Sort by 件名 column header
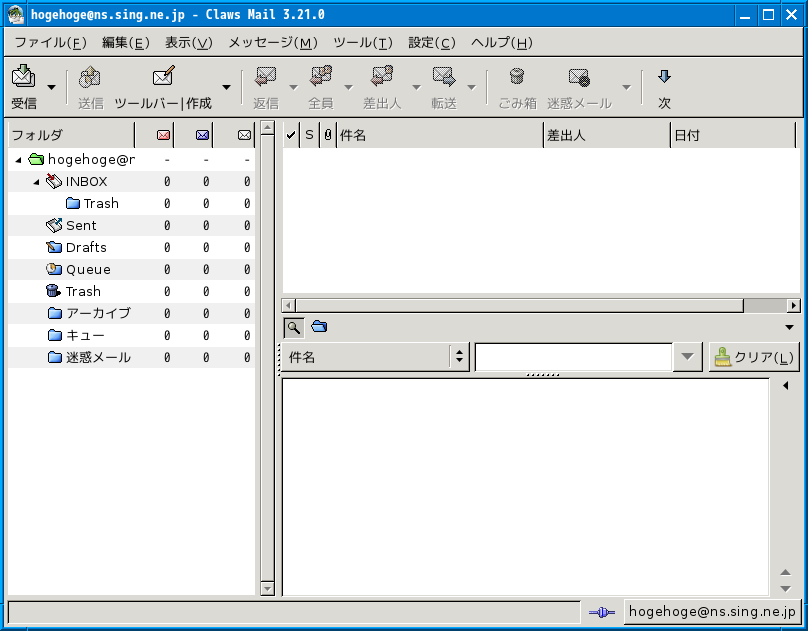 tap(440, 135)
